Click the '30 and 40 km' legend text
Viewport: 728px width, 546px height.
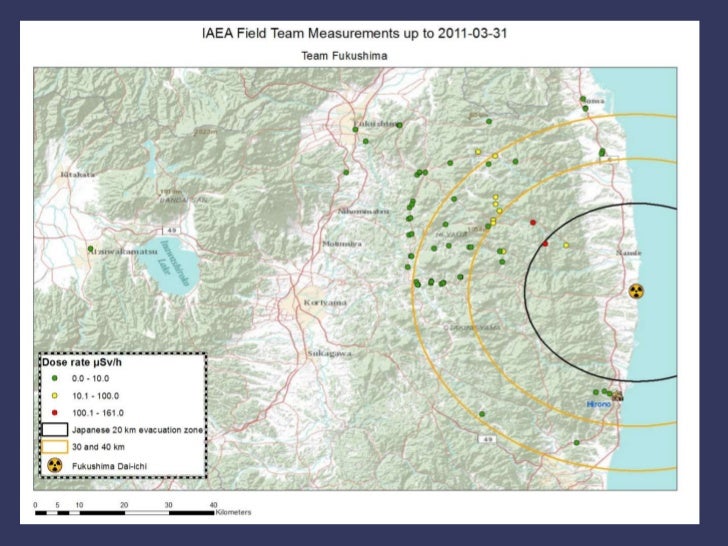(98, 447)
